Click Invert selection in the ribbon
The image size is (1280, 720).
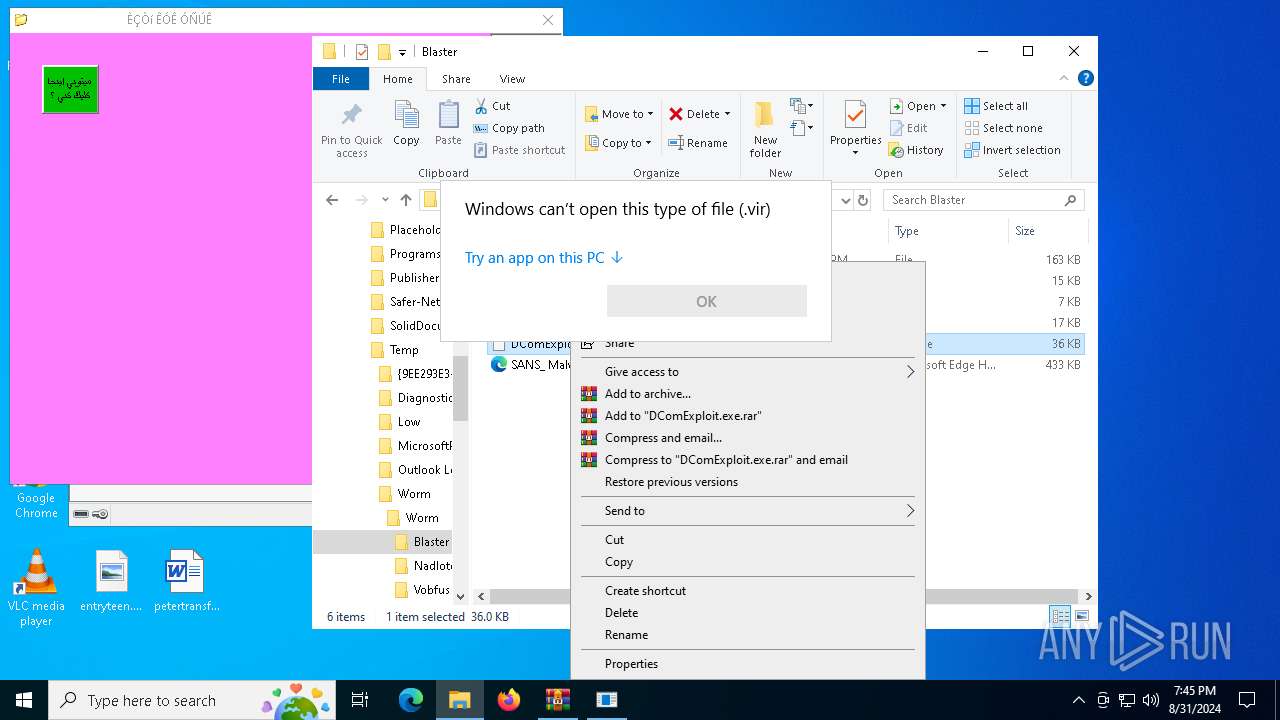[1012, 150]
